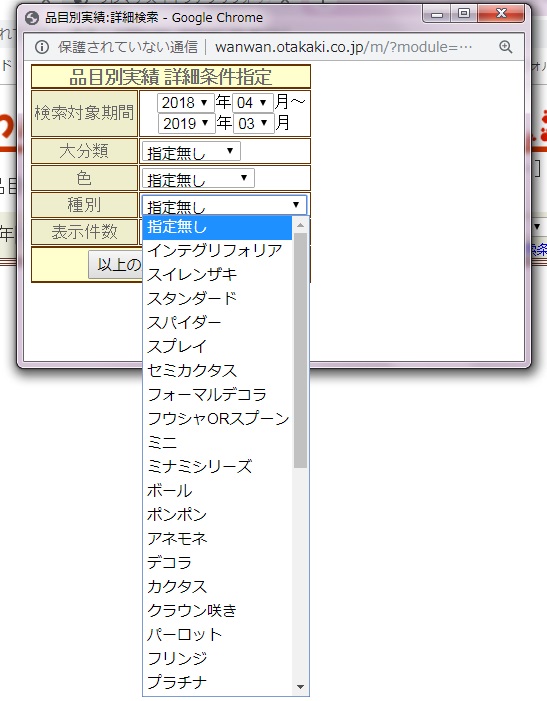Click the URL address bar text
Viewport: 547px width, 701px height.
[x=343, y=47]
